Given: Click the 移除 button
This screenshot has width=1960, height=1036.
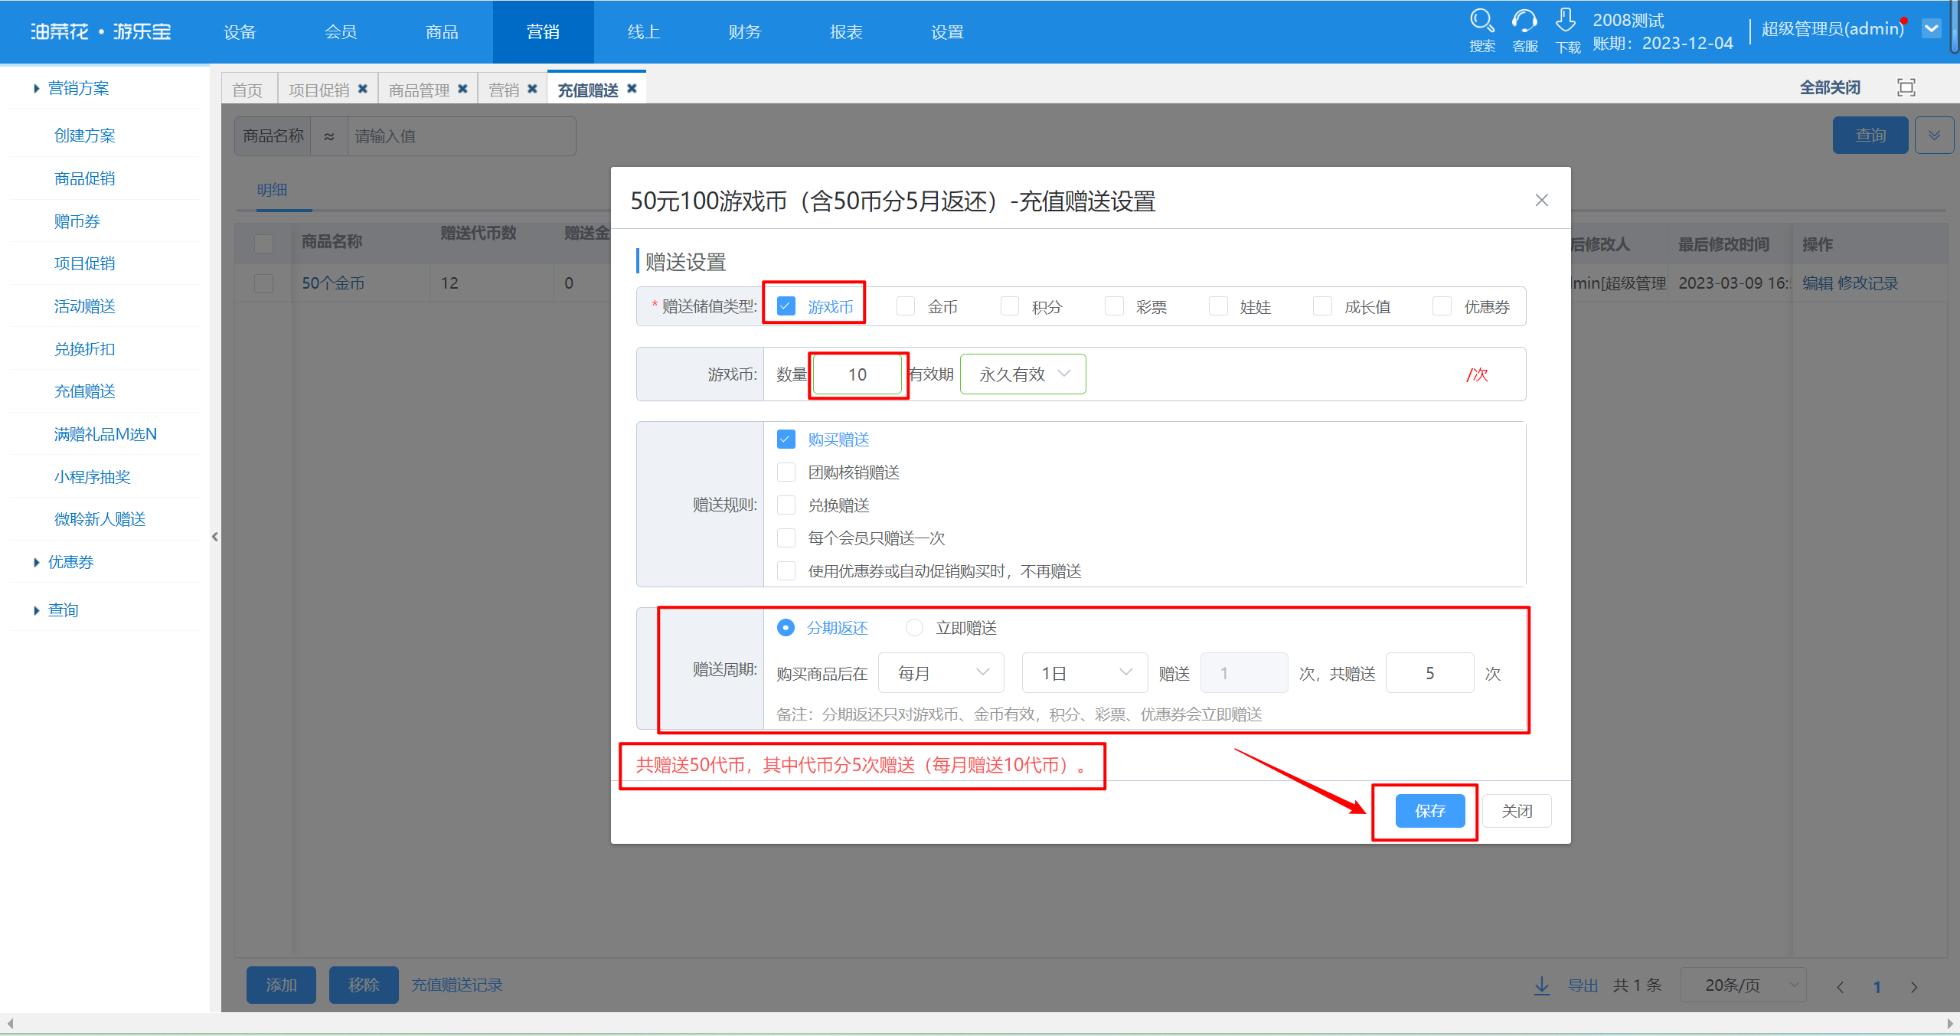Looking at the screenshot, I should 364,985.
